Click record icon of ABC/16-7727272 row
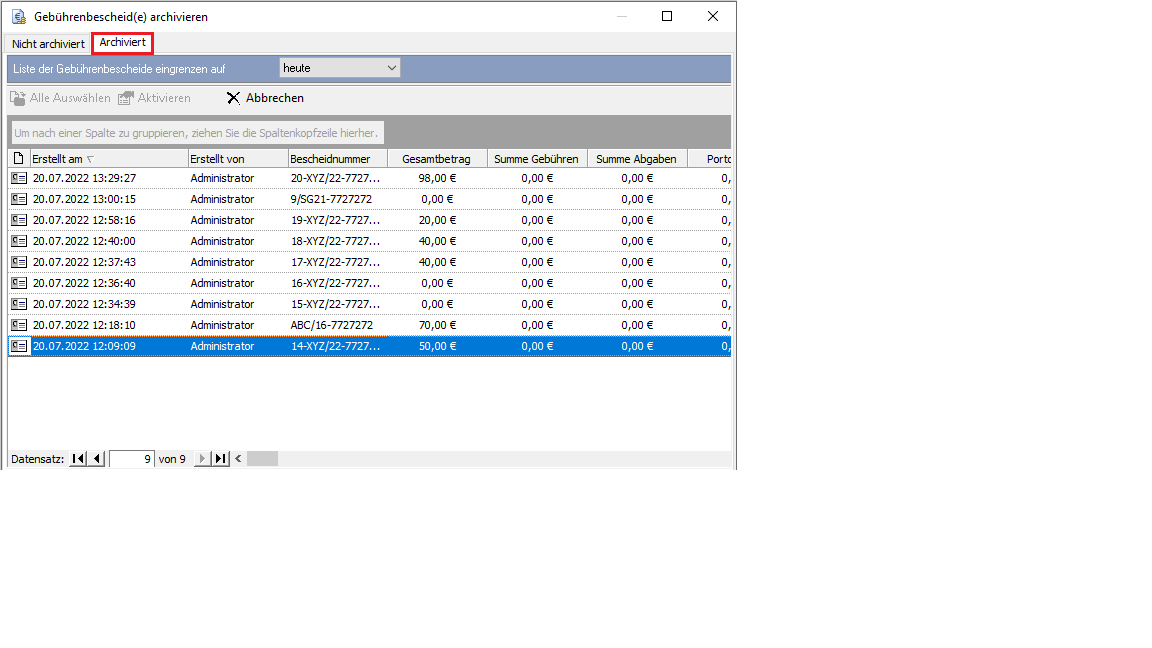The width and height of the screenshot is (1152, 648). point(19,325)
